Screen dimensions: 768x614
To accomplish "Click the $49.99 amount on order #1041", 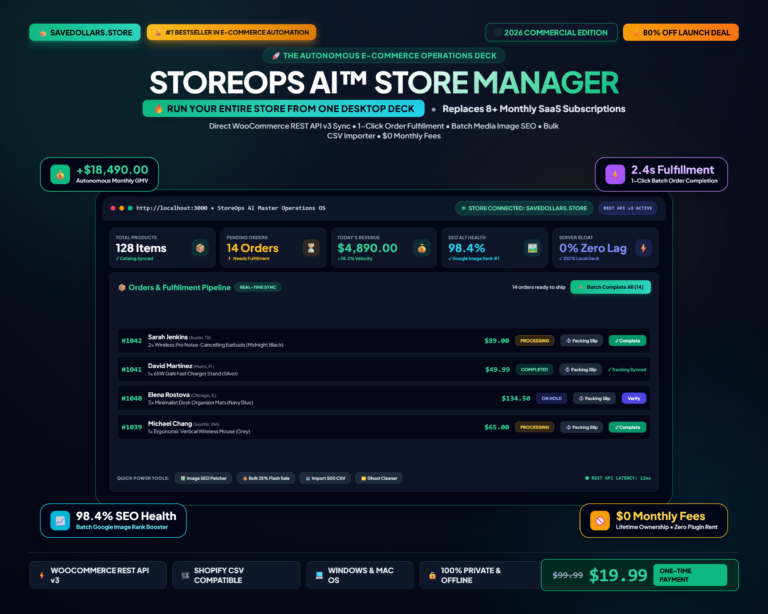I will click(x=497, y=370).
